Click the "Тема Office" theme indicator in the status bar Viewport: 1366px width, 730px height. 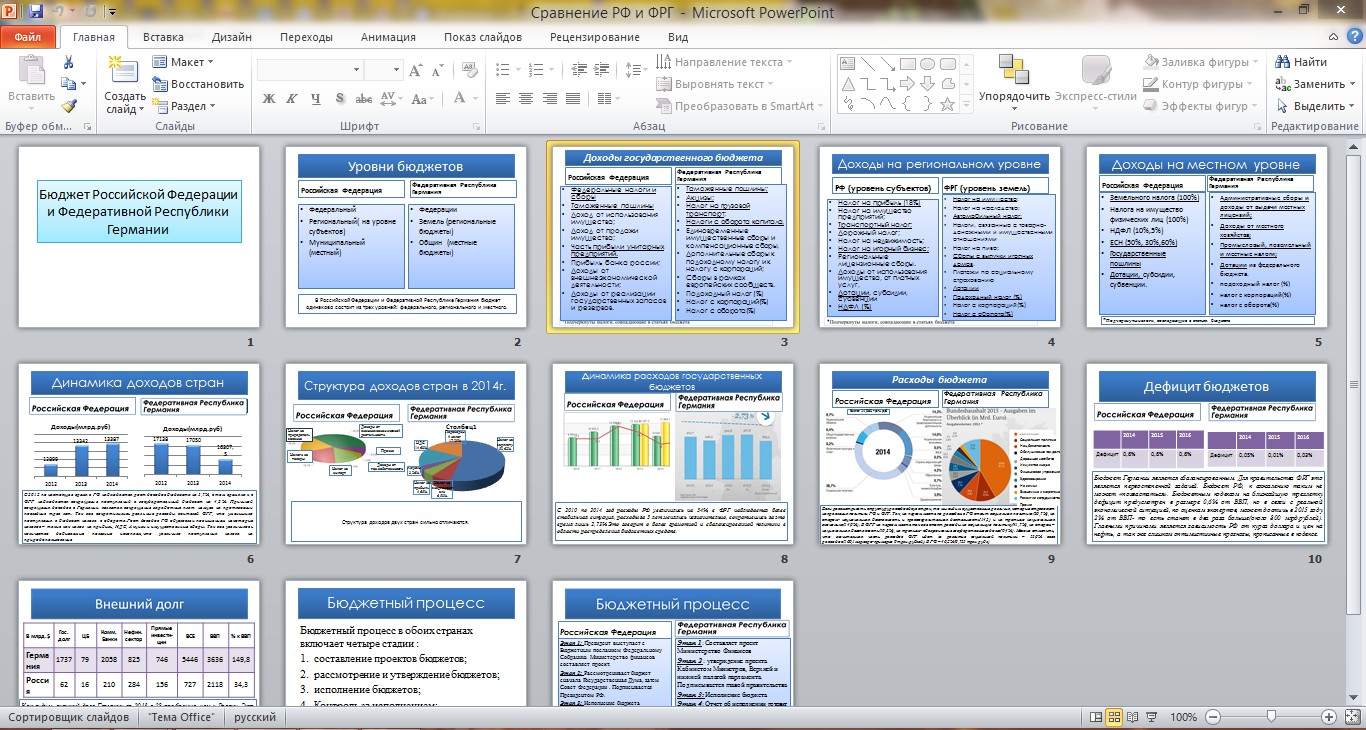coord(181,717)
